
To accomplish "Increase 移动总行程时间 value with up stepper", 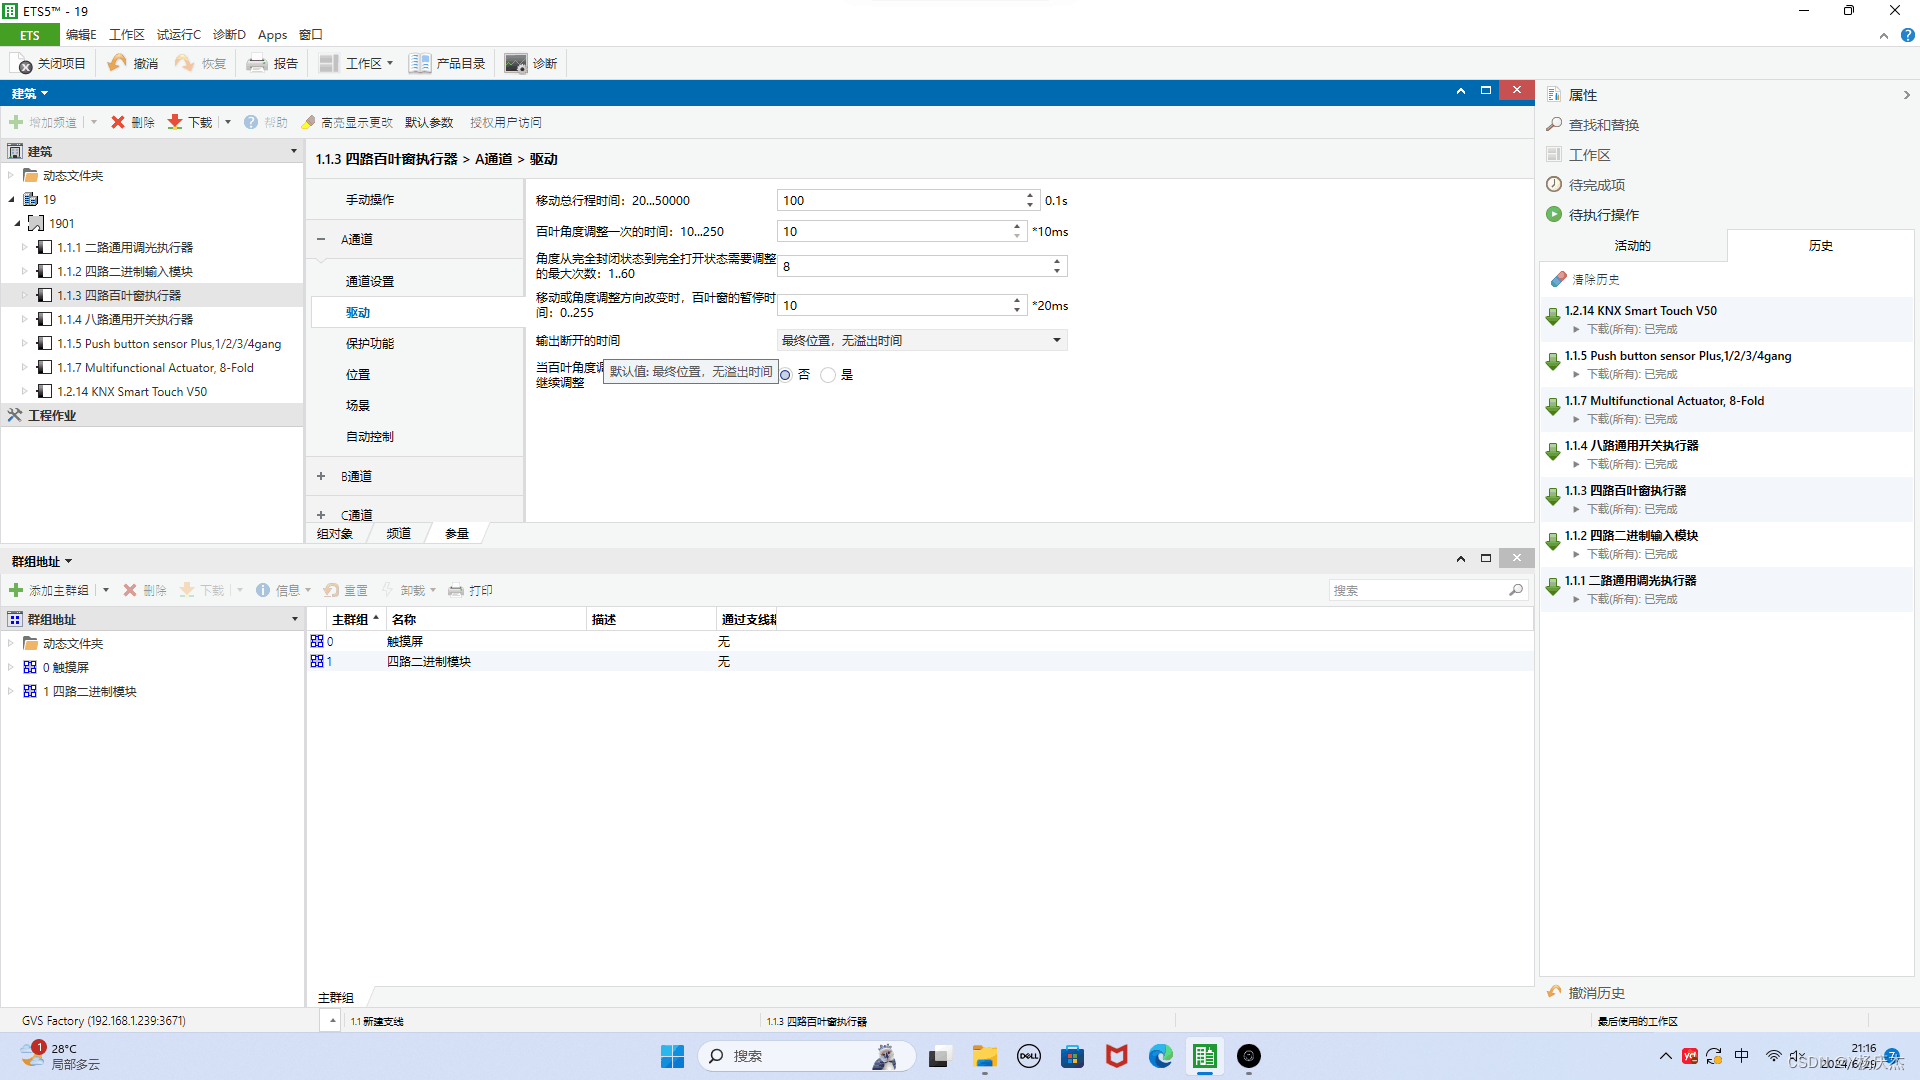I will [x=1030, y=196].
